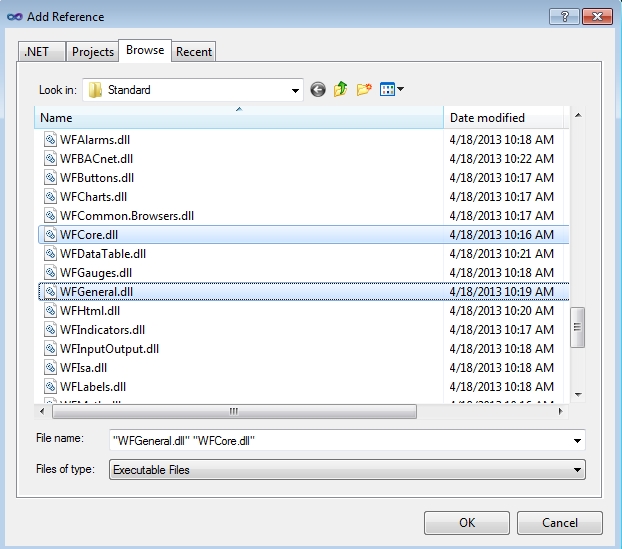Select the Browse tab
622x549 pixels.
(145, 50)
